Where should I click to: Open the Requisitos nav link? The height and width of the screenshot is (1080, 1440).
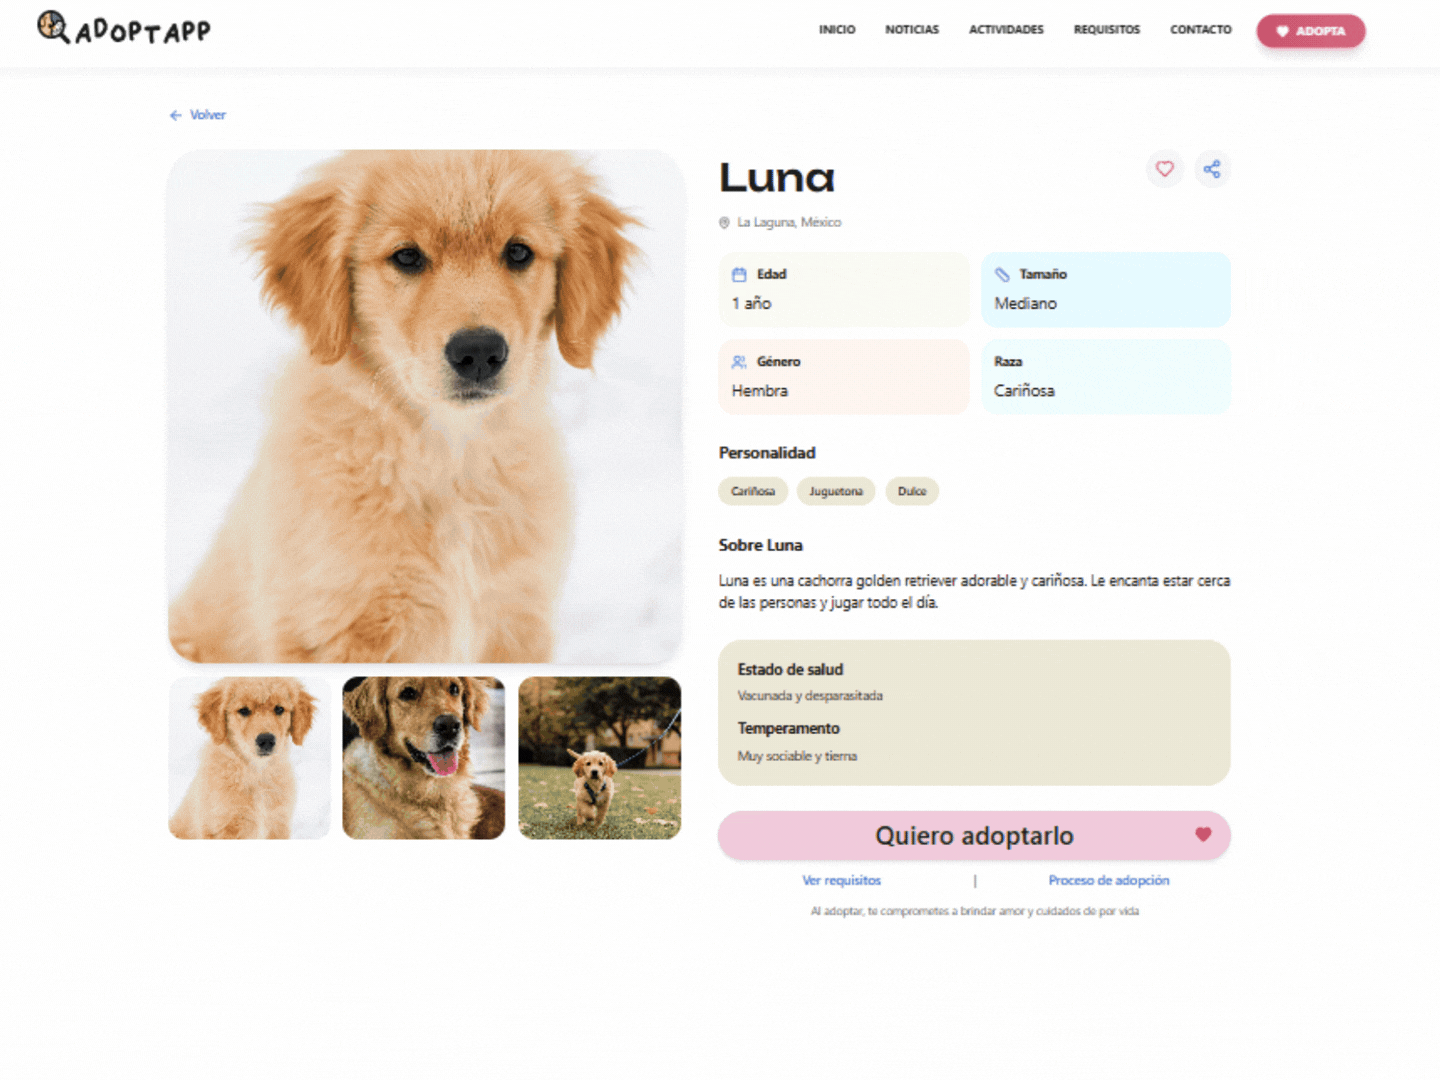point(1107,30)
